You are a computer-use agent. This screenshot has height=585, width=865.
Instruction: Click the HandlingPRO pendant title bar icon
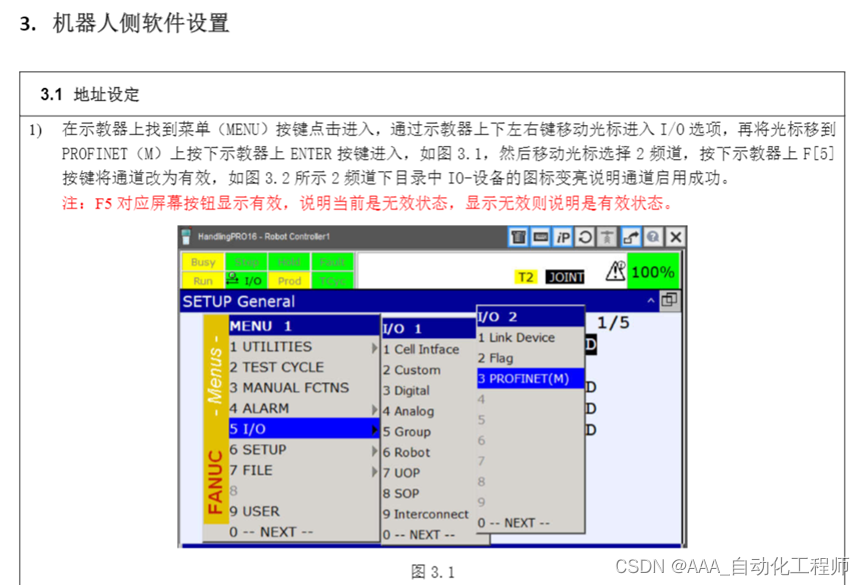coord(186,236)
